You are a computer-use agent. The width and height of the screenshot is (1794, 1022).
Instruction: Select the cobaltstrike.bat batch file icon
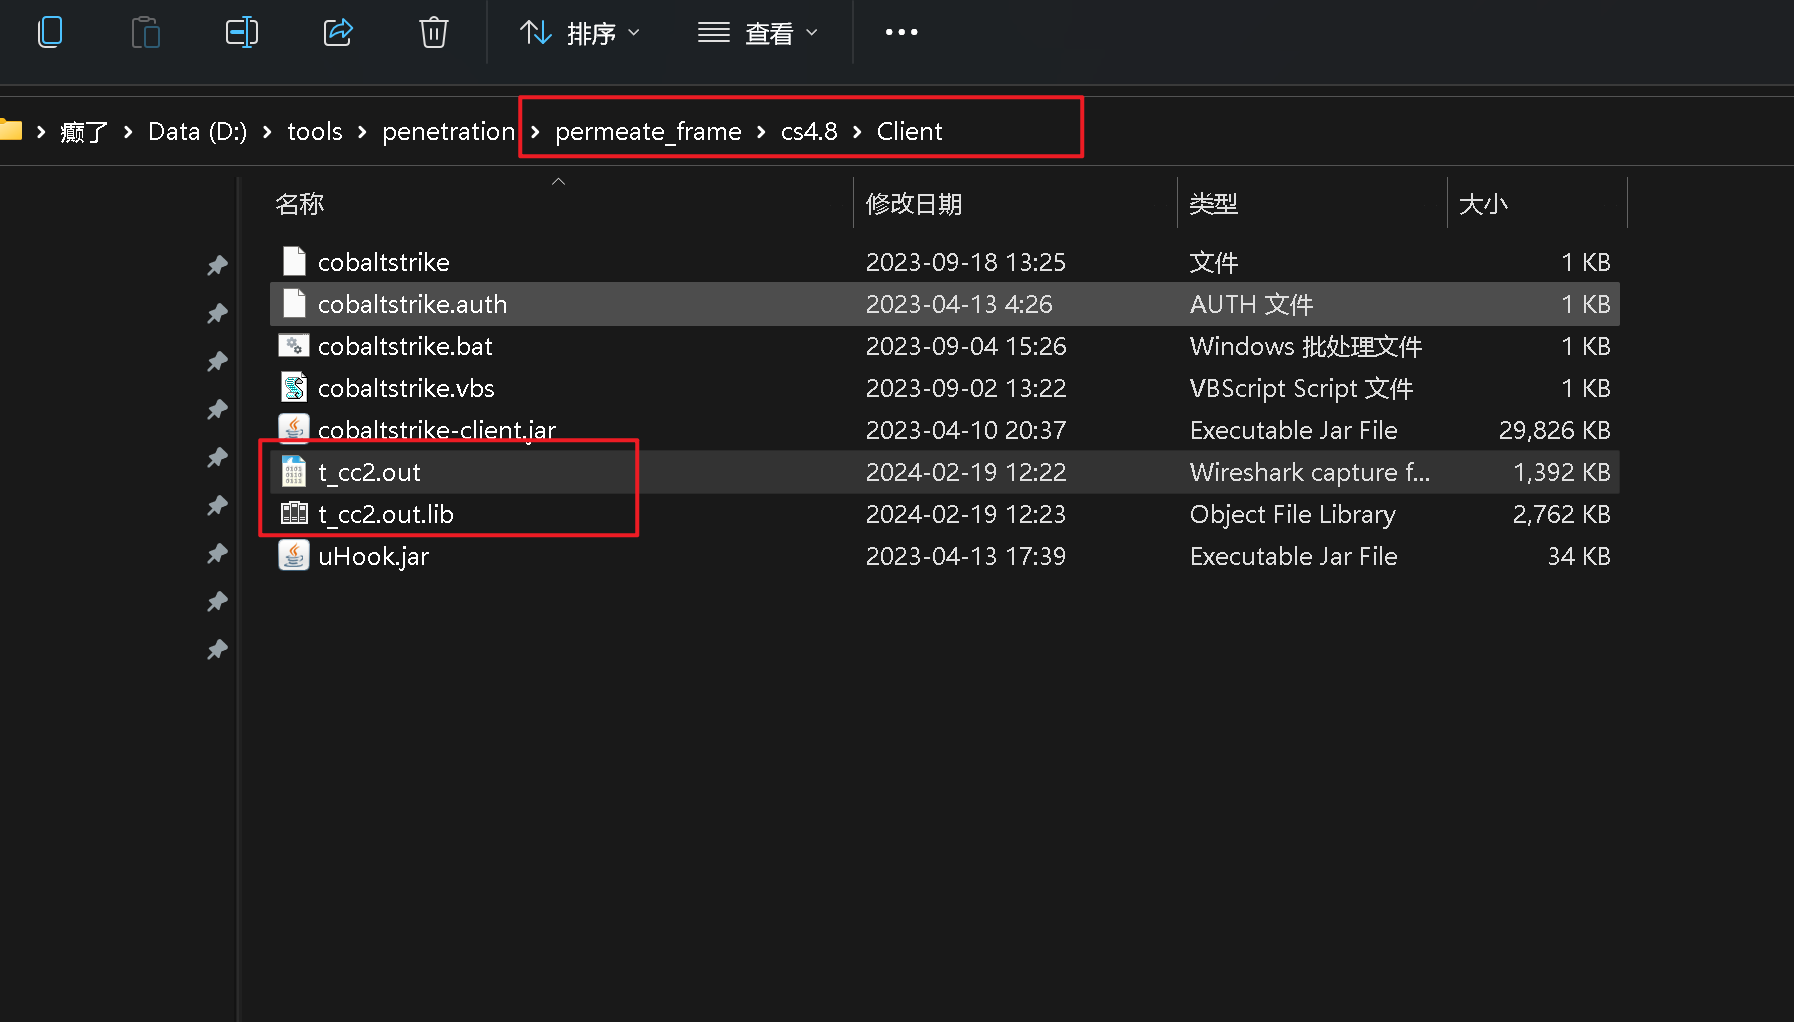coord(294,345)
